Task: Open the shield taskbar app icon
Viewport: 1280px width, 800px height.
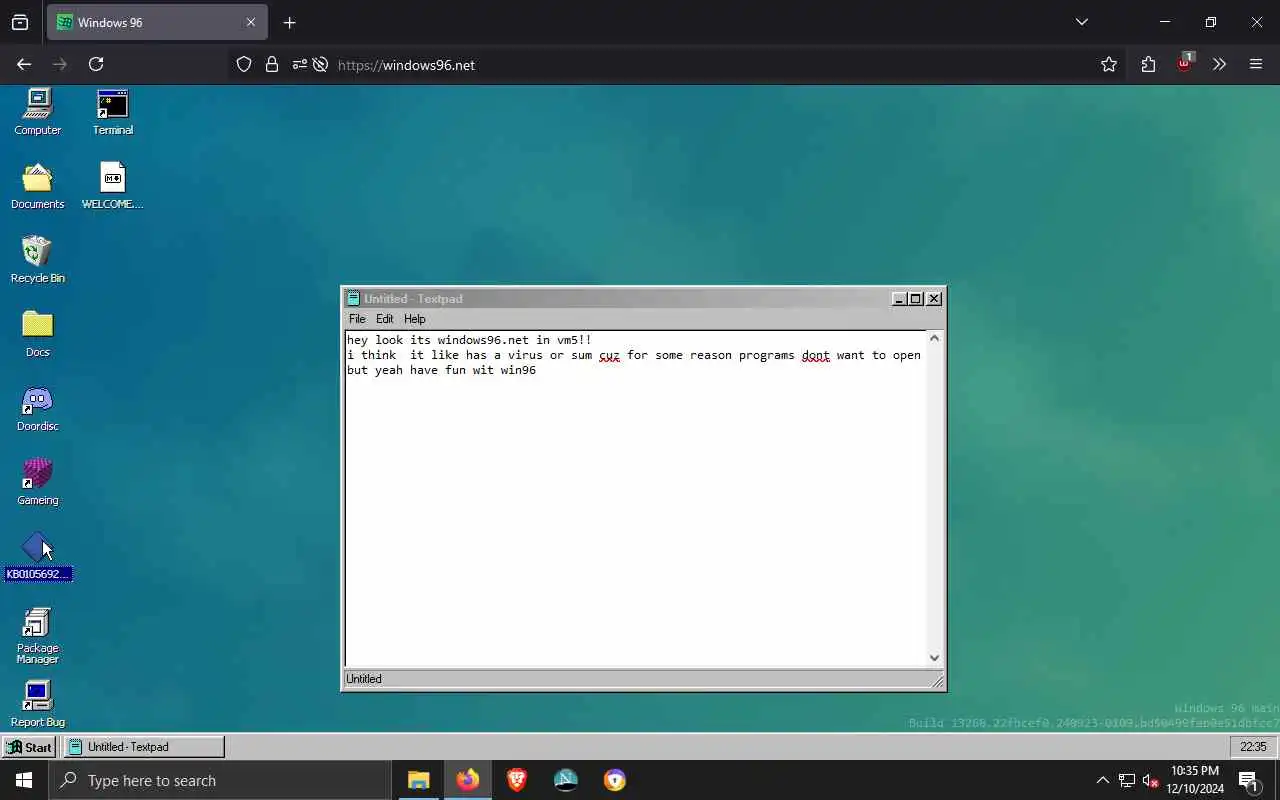Action: [x=615, y=781]
